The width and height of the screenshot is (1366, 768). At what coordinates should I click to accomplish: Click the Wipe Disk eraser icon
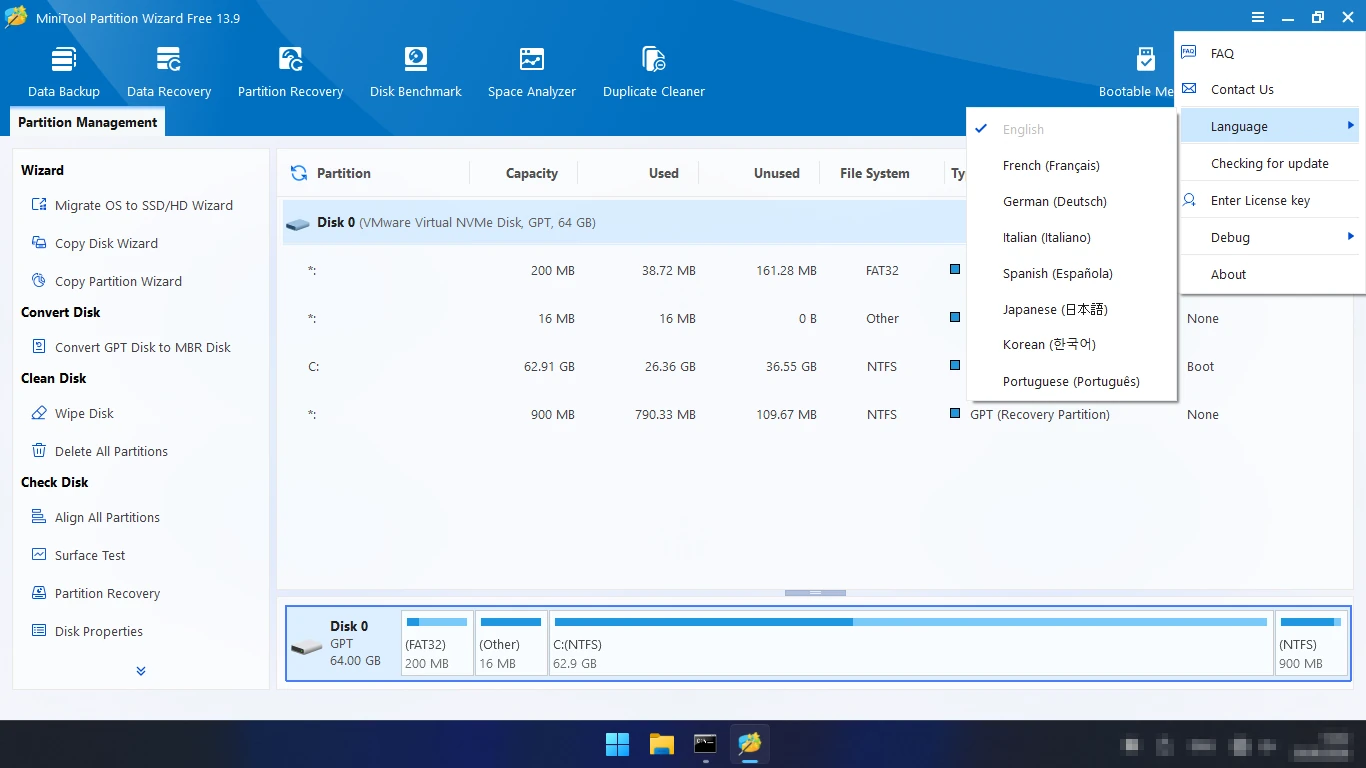(39, 413)
